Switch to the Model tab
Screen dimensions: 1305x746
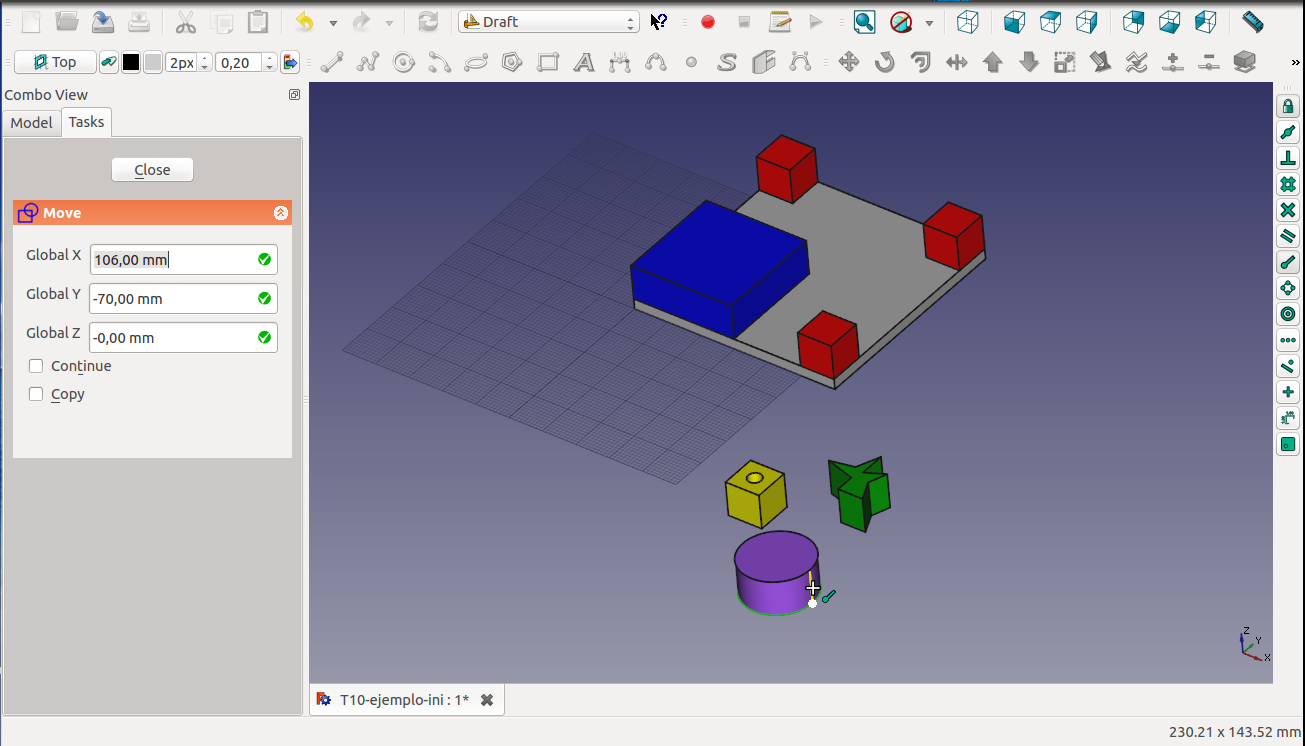click(31, 122)
